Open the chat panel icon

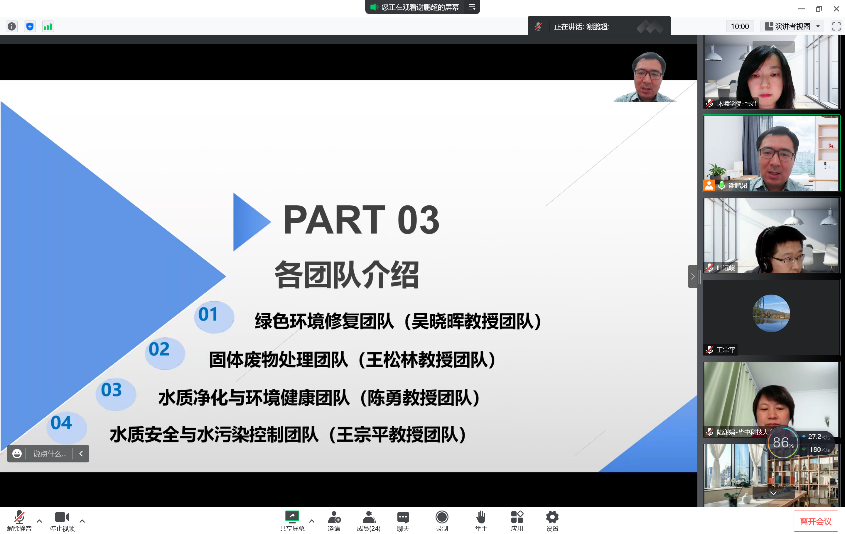point(403,518)
